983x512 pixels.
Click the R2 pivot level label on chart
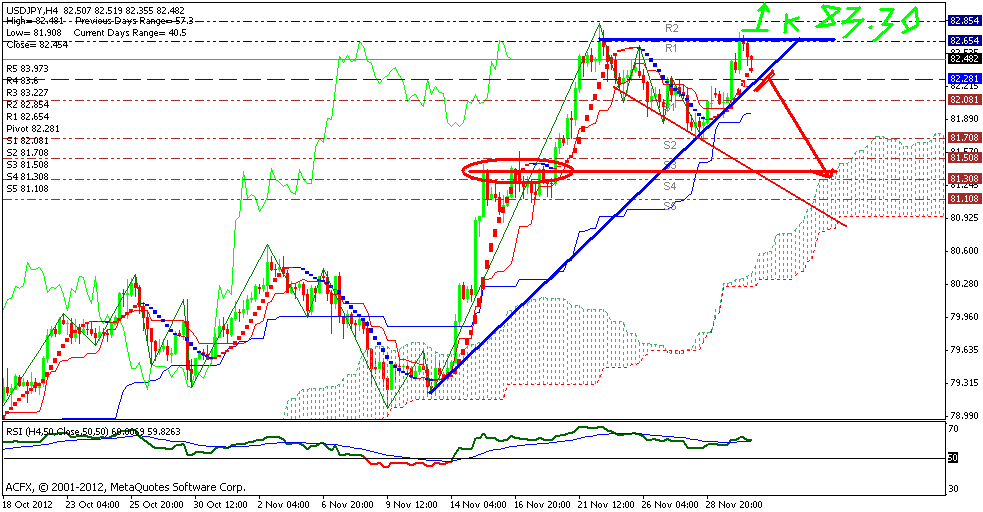672,28
